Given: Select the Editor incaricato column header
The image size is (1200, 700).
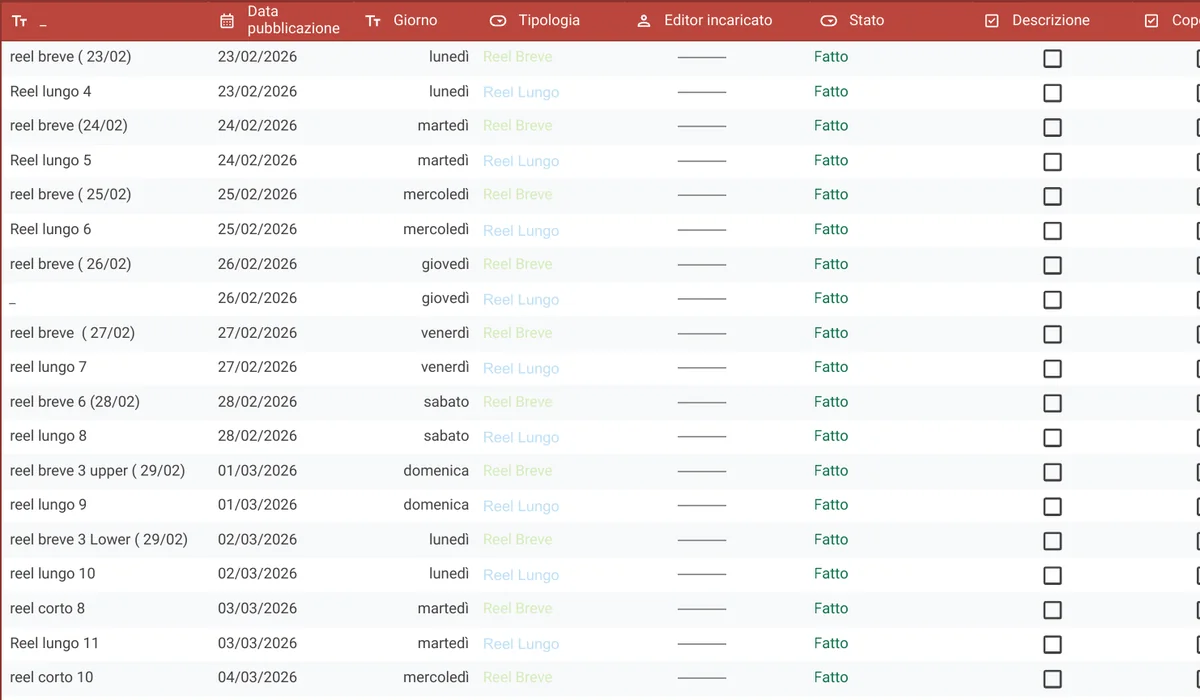Looking at the screenshot, I should [x=718, y=20].
